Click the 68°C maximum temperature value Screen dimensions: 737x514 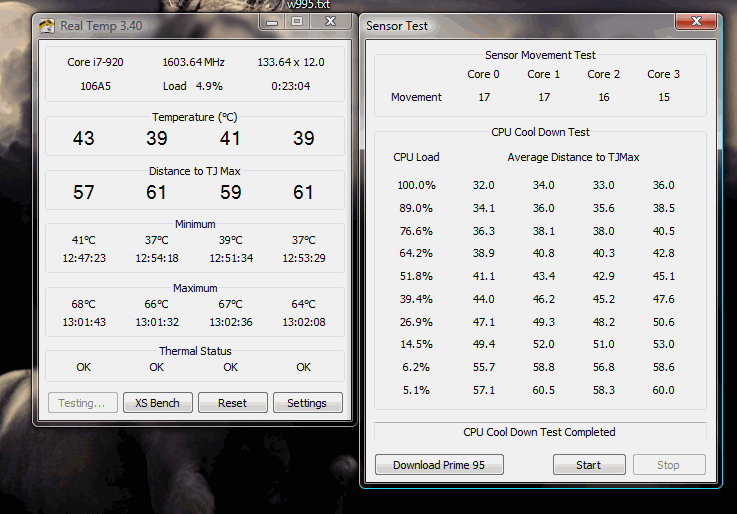coord(84,304)
